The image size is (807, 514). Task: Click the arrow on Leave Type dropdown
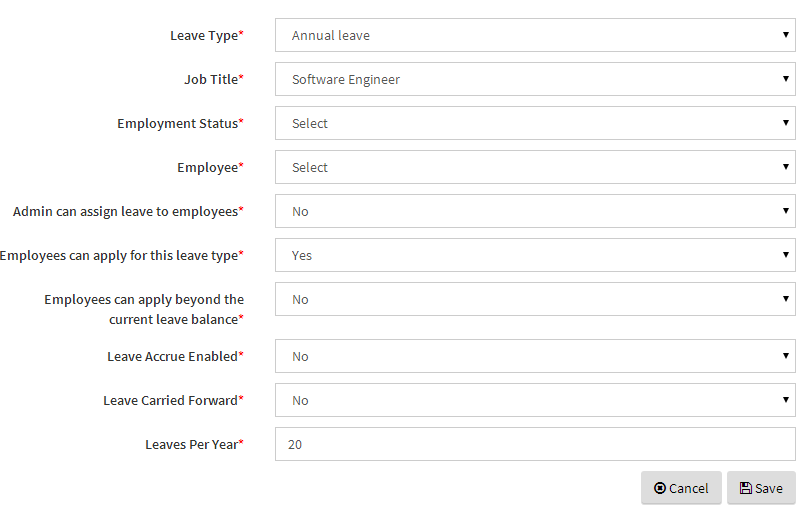coord(785,34)
